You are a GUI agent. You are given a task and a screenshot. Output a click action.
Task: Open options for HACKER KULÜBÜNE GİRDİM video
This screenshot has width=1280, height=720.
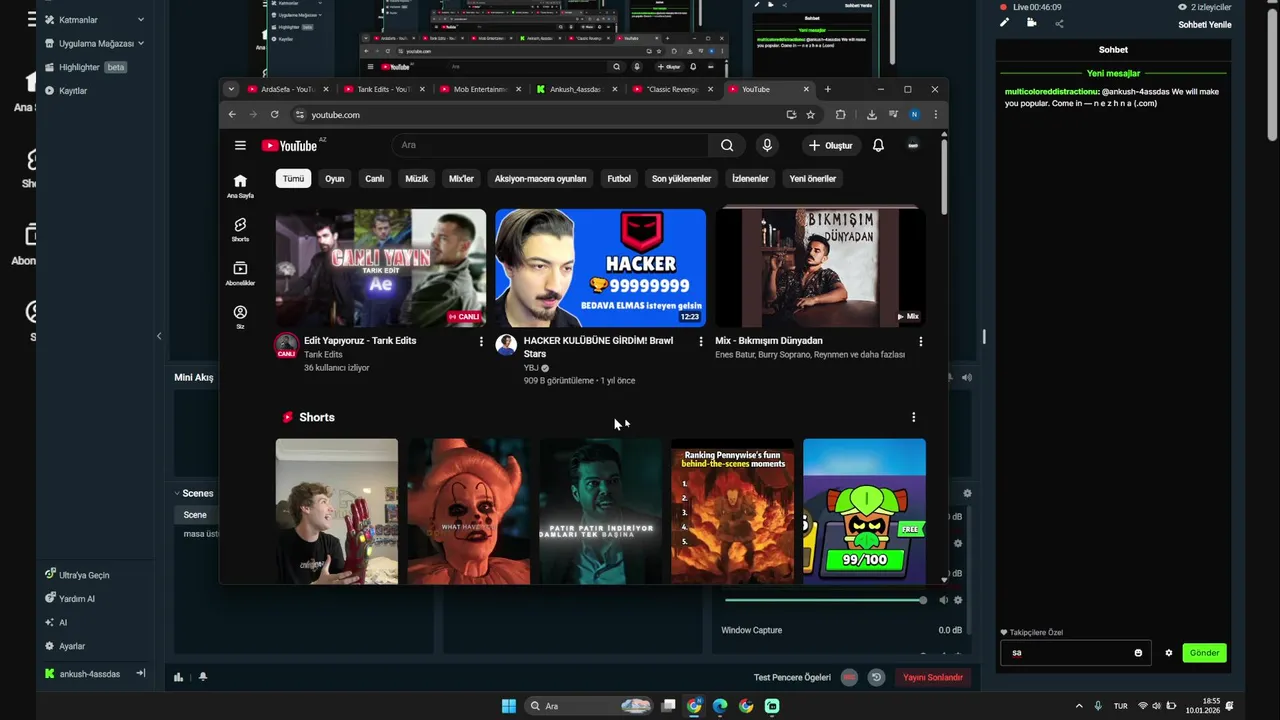click(x=700, y=341)
